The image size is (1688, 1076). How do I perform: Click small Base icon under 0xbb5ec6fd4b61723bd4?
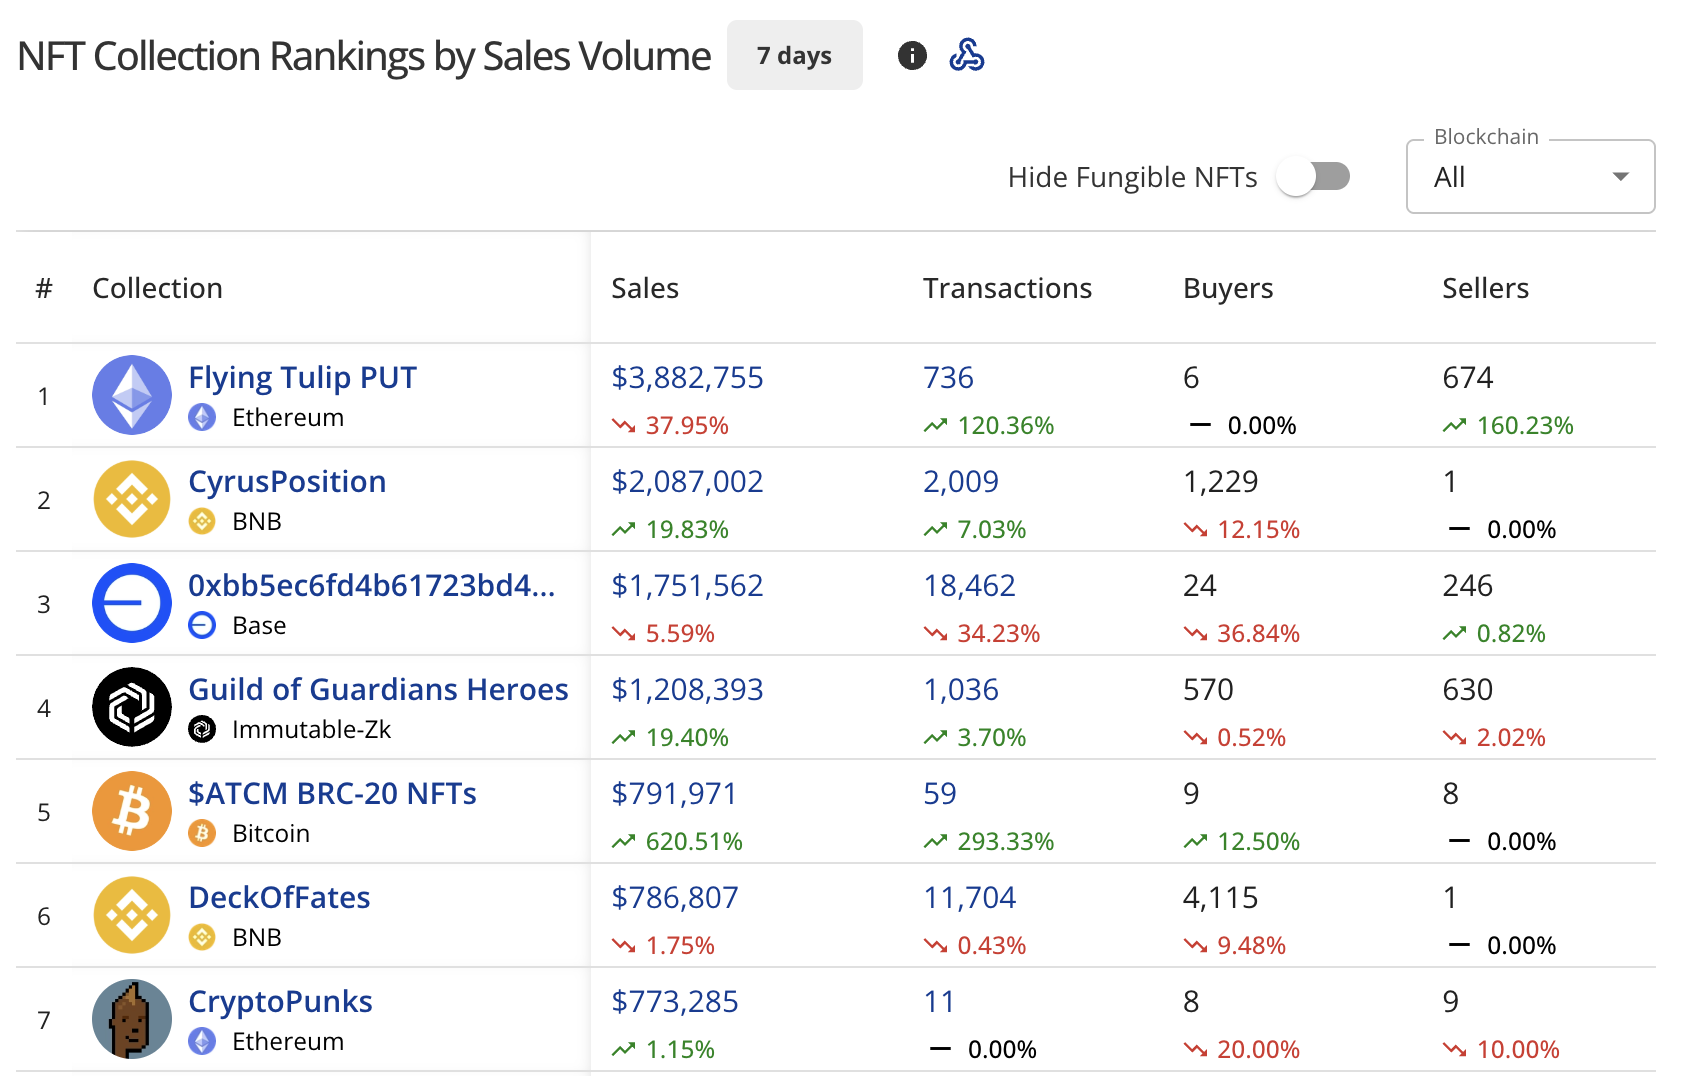pyautogui.click(x=202, y=625)
